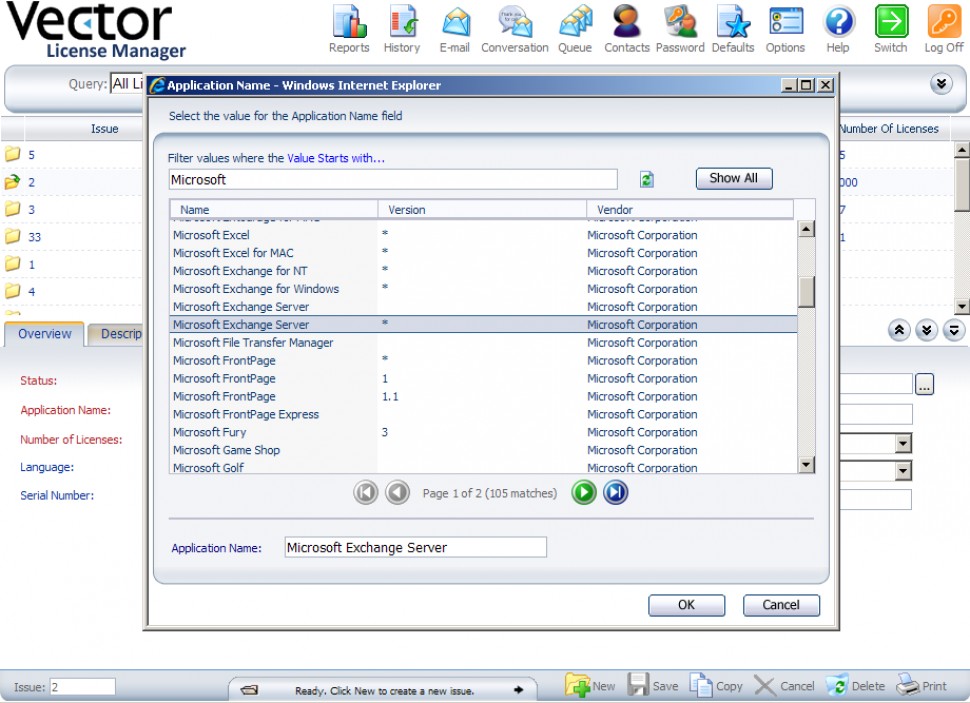Select the Microsoft Fury row
The height and width of the screenshot is (703, 970).
[483, 433]
